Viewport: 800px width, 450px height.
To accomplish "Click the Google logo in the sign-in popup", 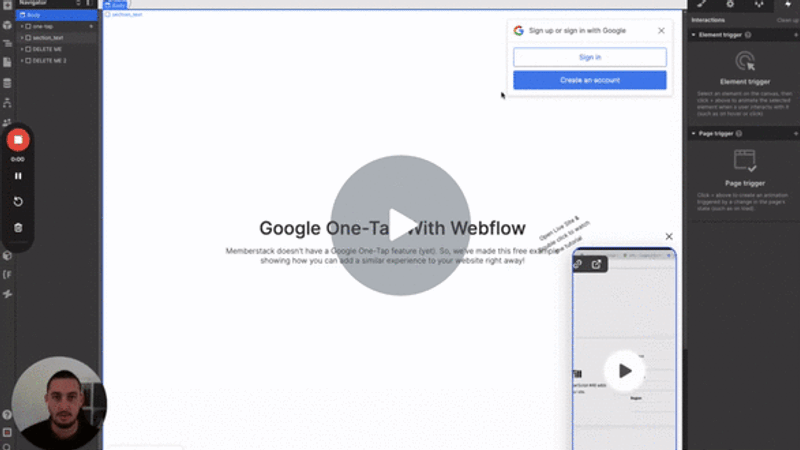I will pyautogui.click(x=518, y=31).
